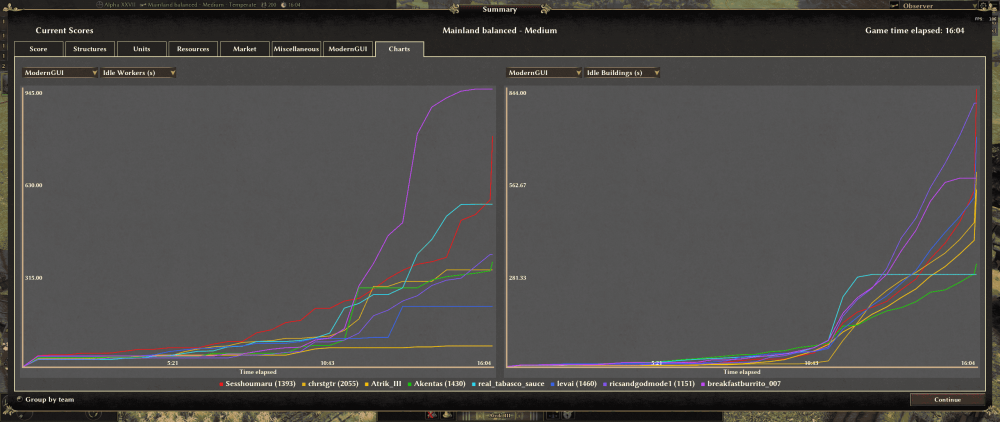1000x422 pixels.
Task: Select the ModernGUI tab
Action: click(348, 49)
